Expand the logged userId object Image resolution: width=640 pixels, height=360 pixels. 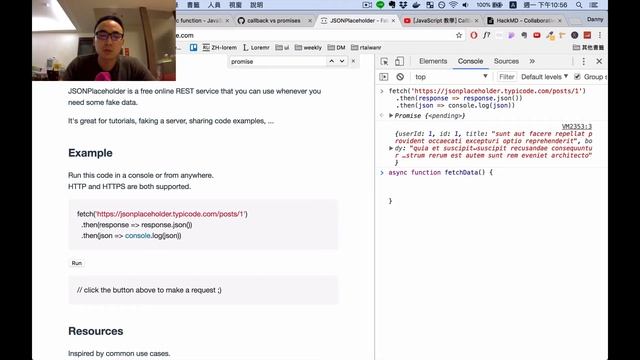coord(391,148)
